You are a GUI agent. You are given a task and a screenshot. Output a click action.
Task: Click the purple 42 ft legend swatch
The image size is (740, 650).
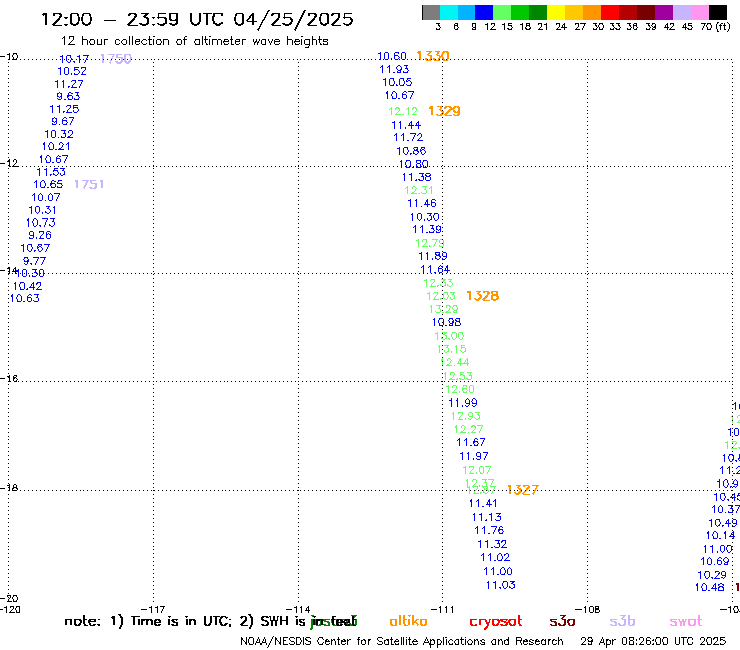[664, 12]
